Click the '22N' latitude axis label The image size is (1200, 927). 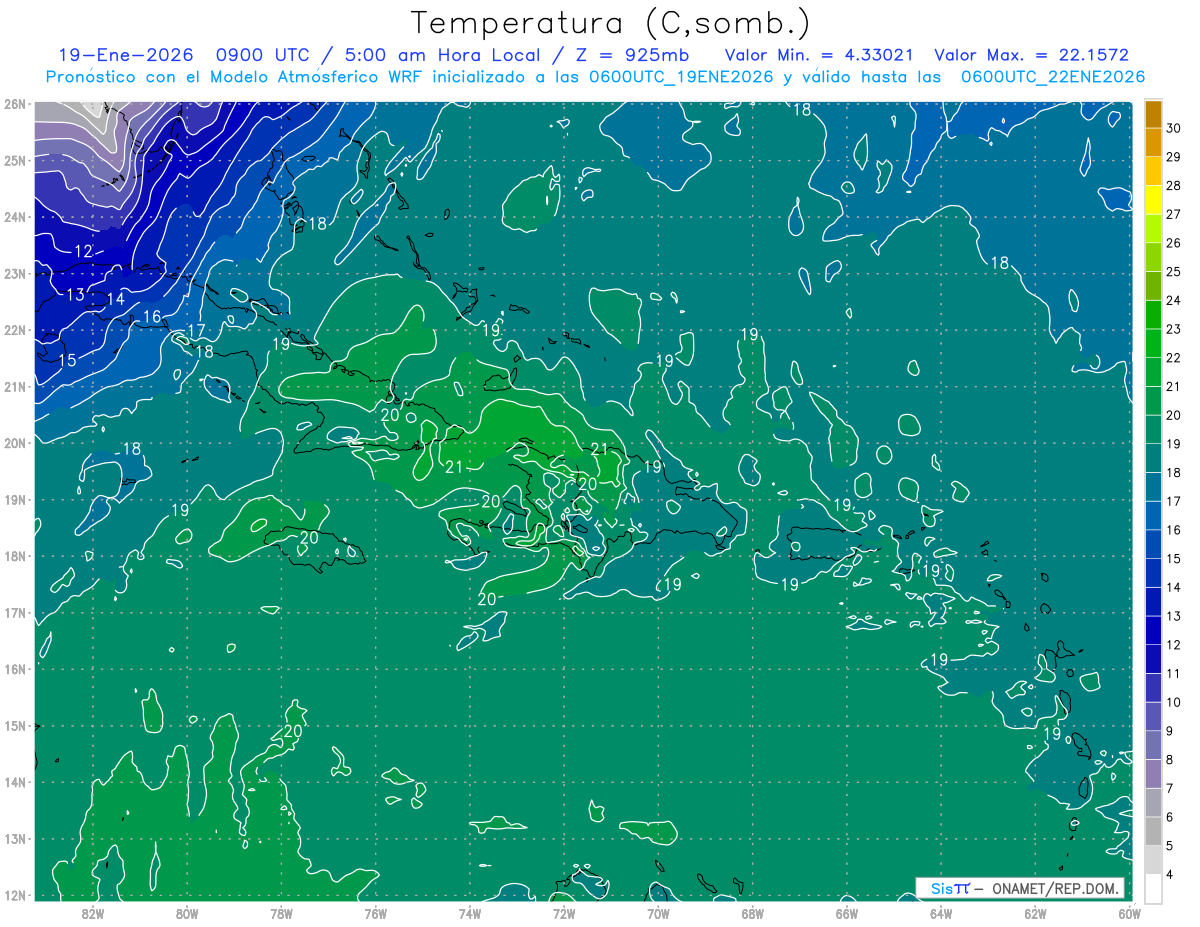coord(14,330)
